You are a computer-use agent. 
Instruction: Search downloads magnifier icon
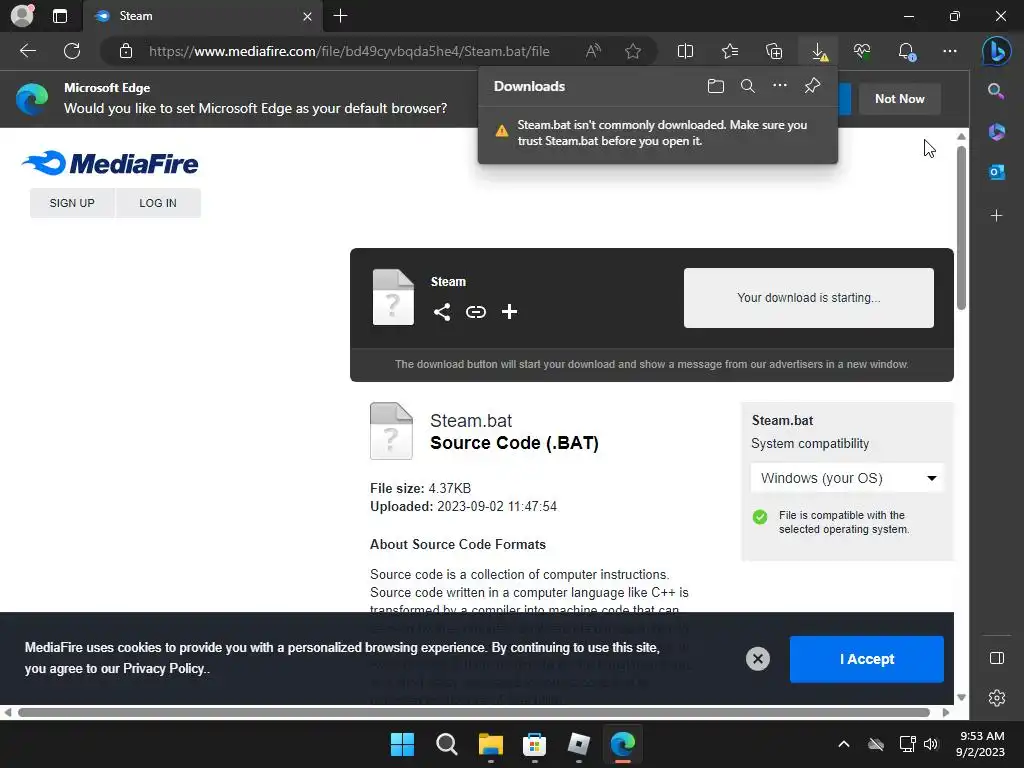point(748,86)
